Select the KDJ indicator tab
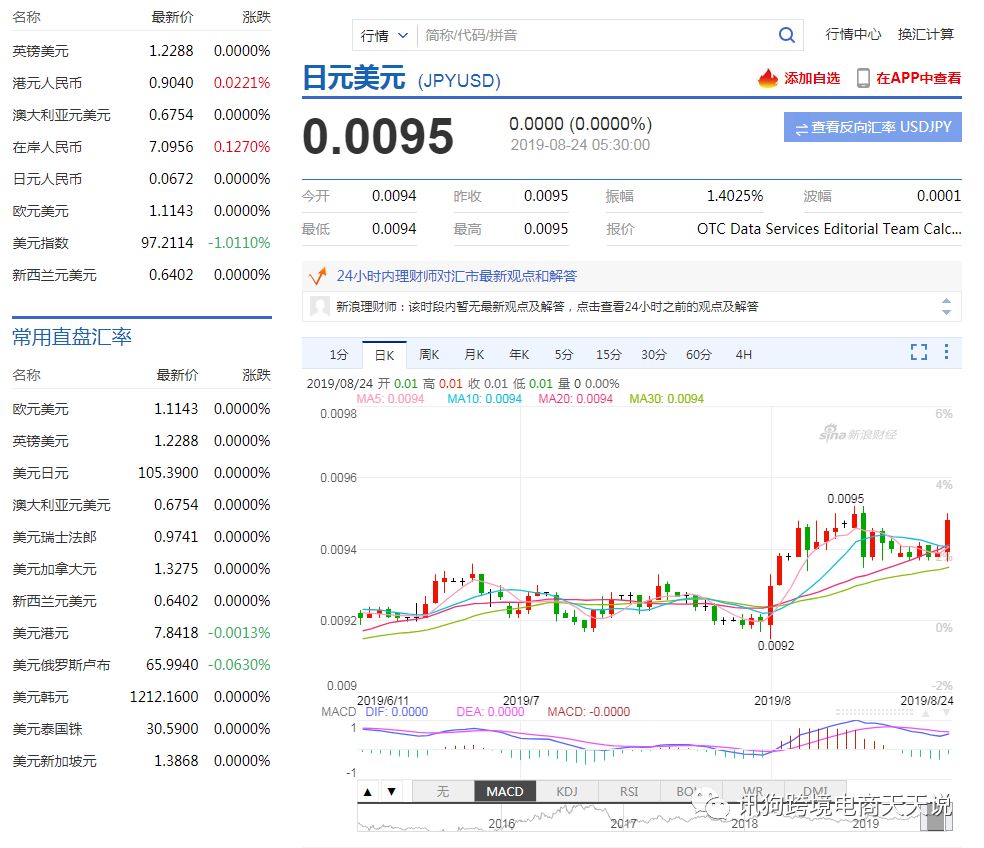 coord(567,792)
